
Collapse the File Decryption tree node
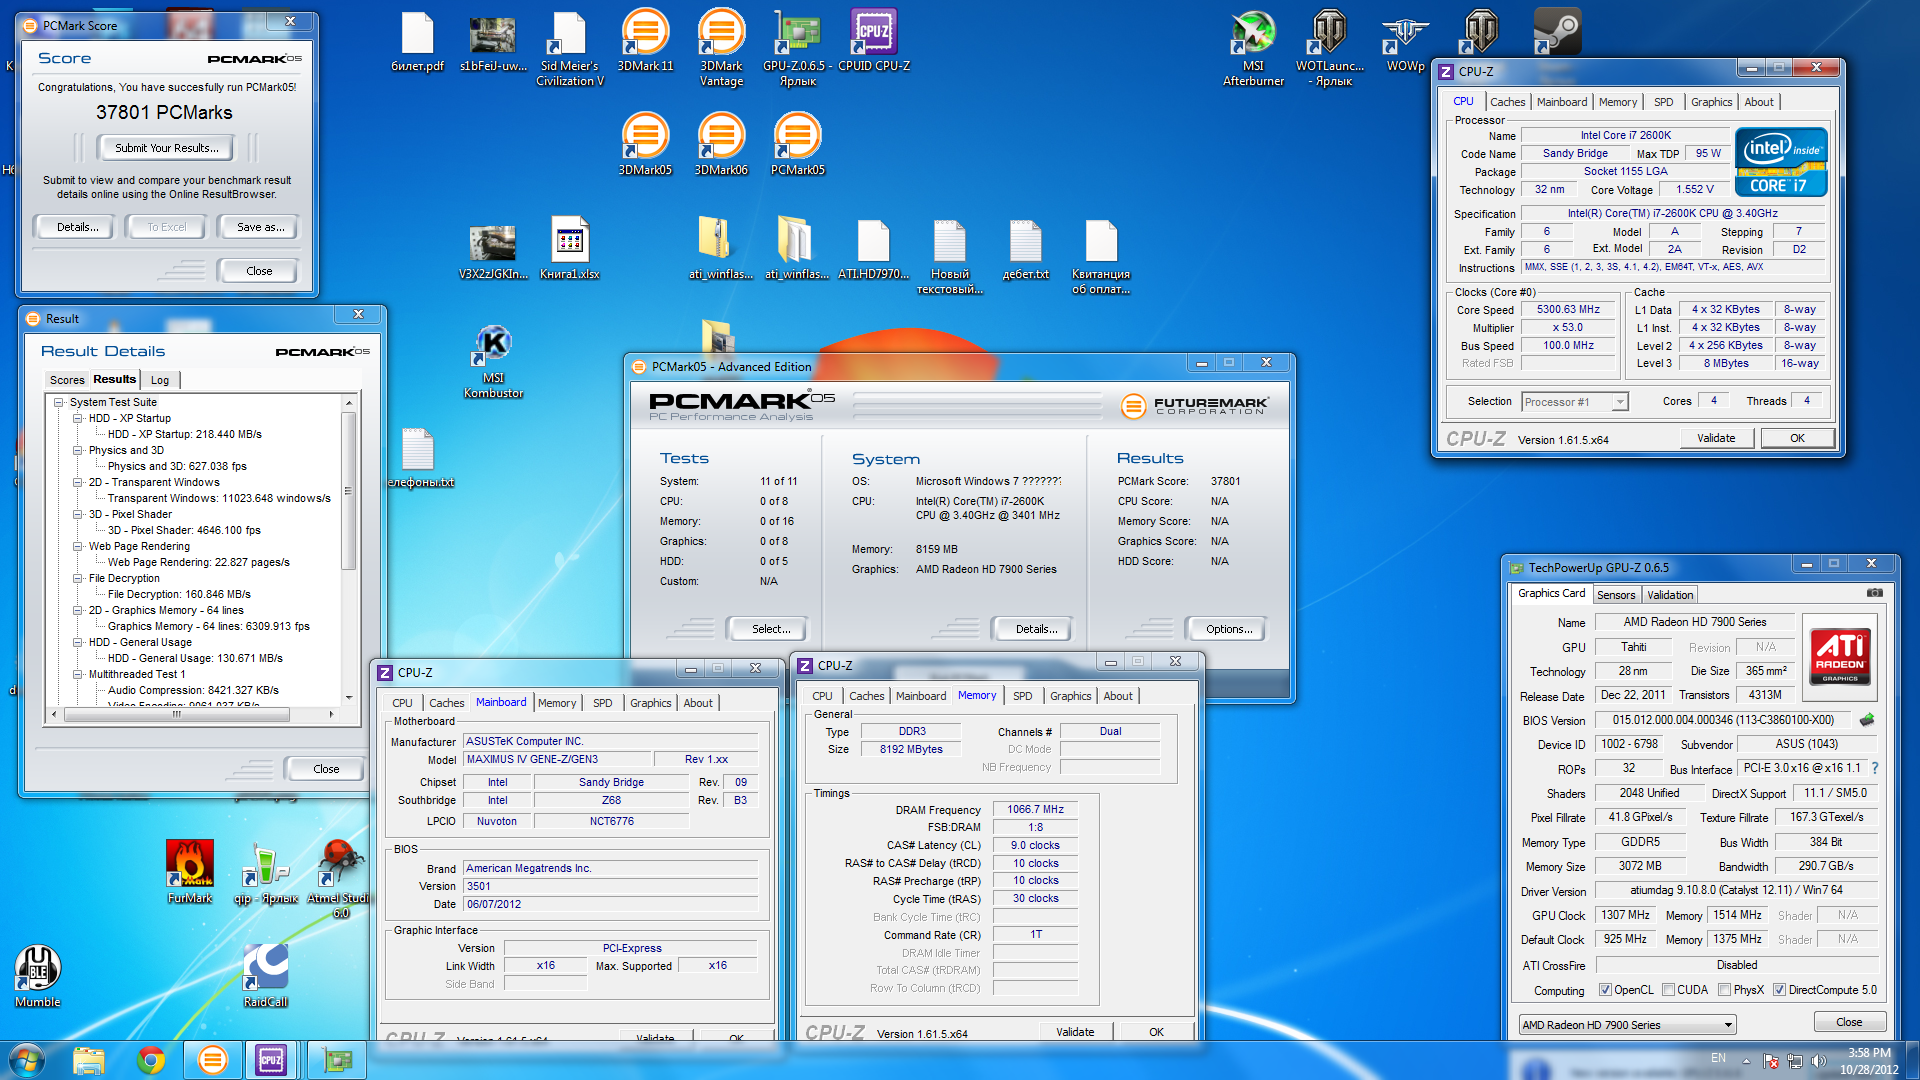(78, 579)
